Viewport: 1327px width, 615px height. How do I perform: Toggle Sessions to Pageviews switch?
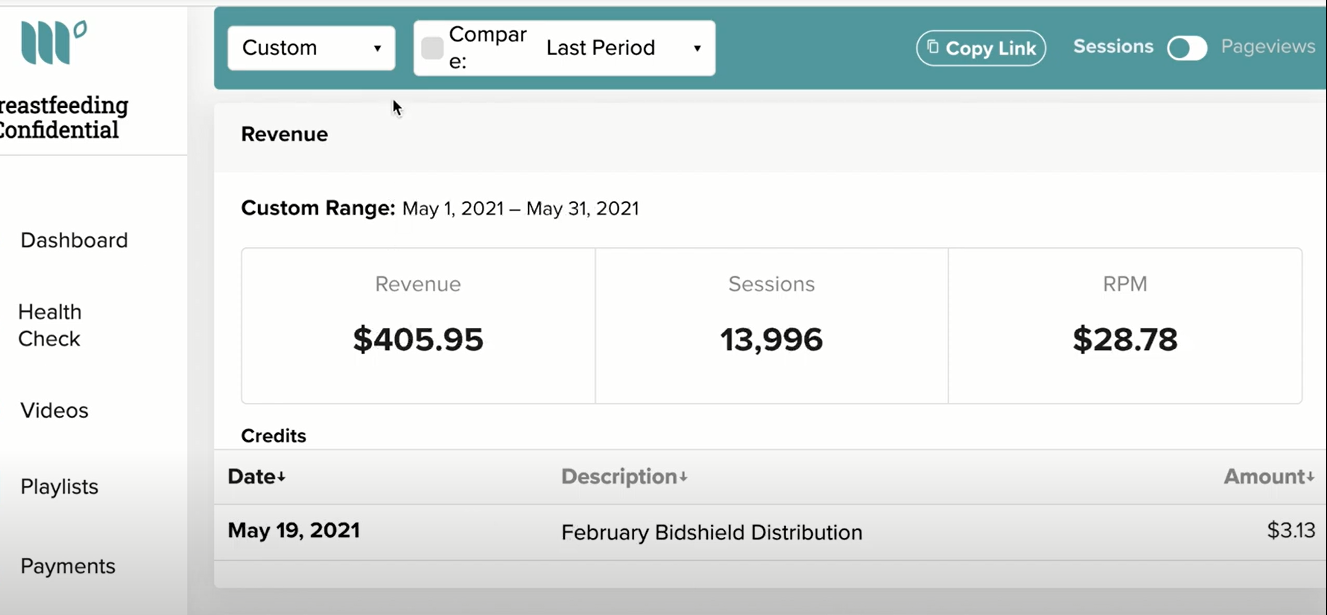pos(1187,48)
